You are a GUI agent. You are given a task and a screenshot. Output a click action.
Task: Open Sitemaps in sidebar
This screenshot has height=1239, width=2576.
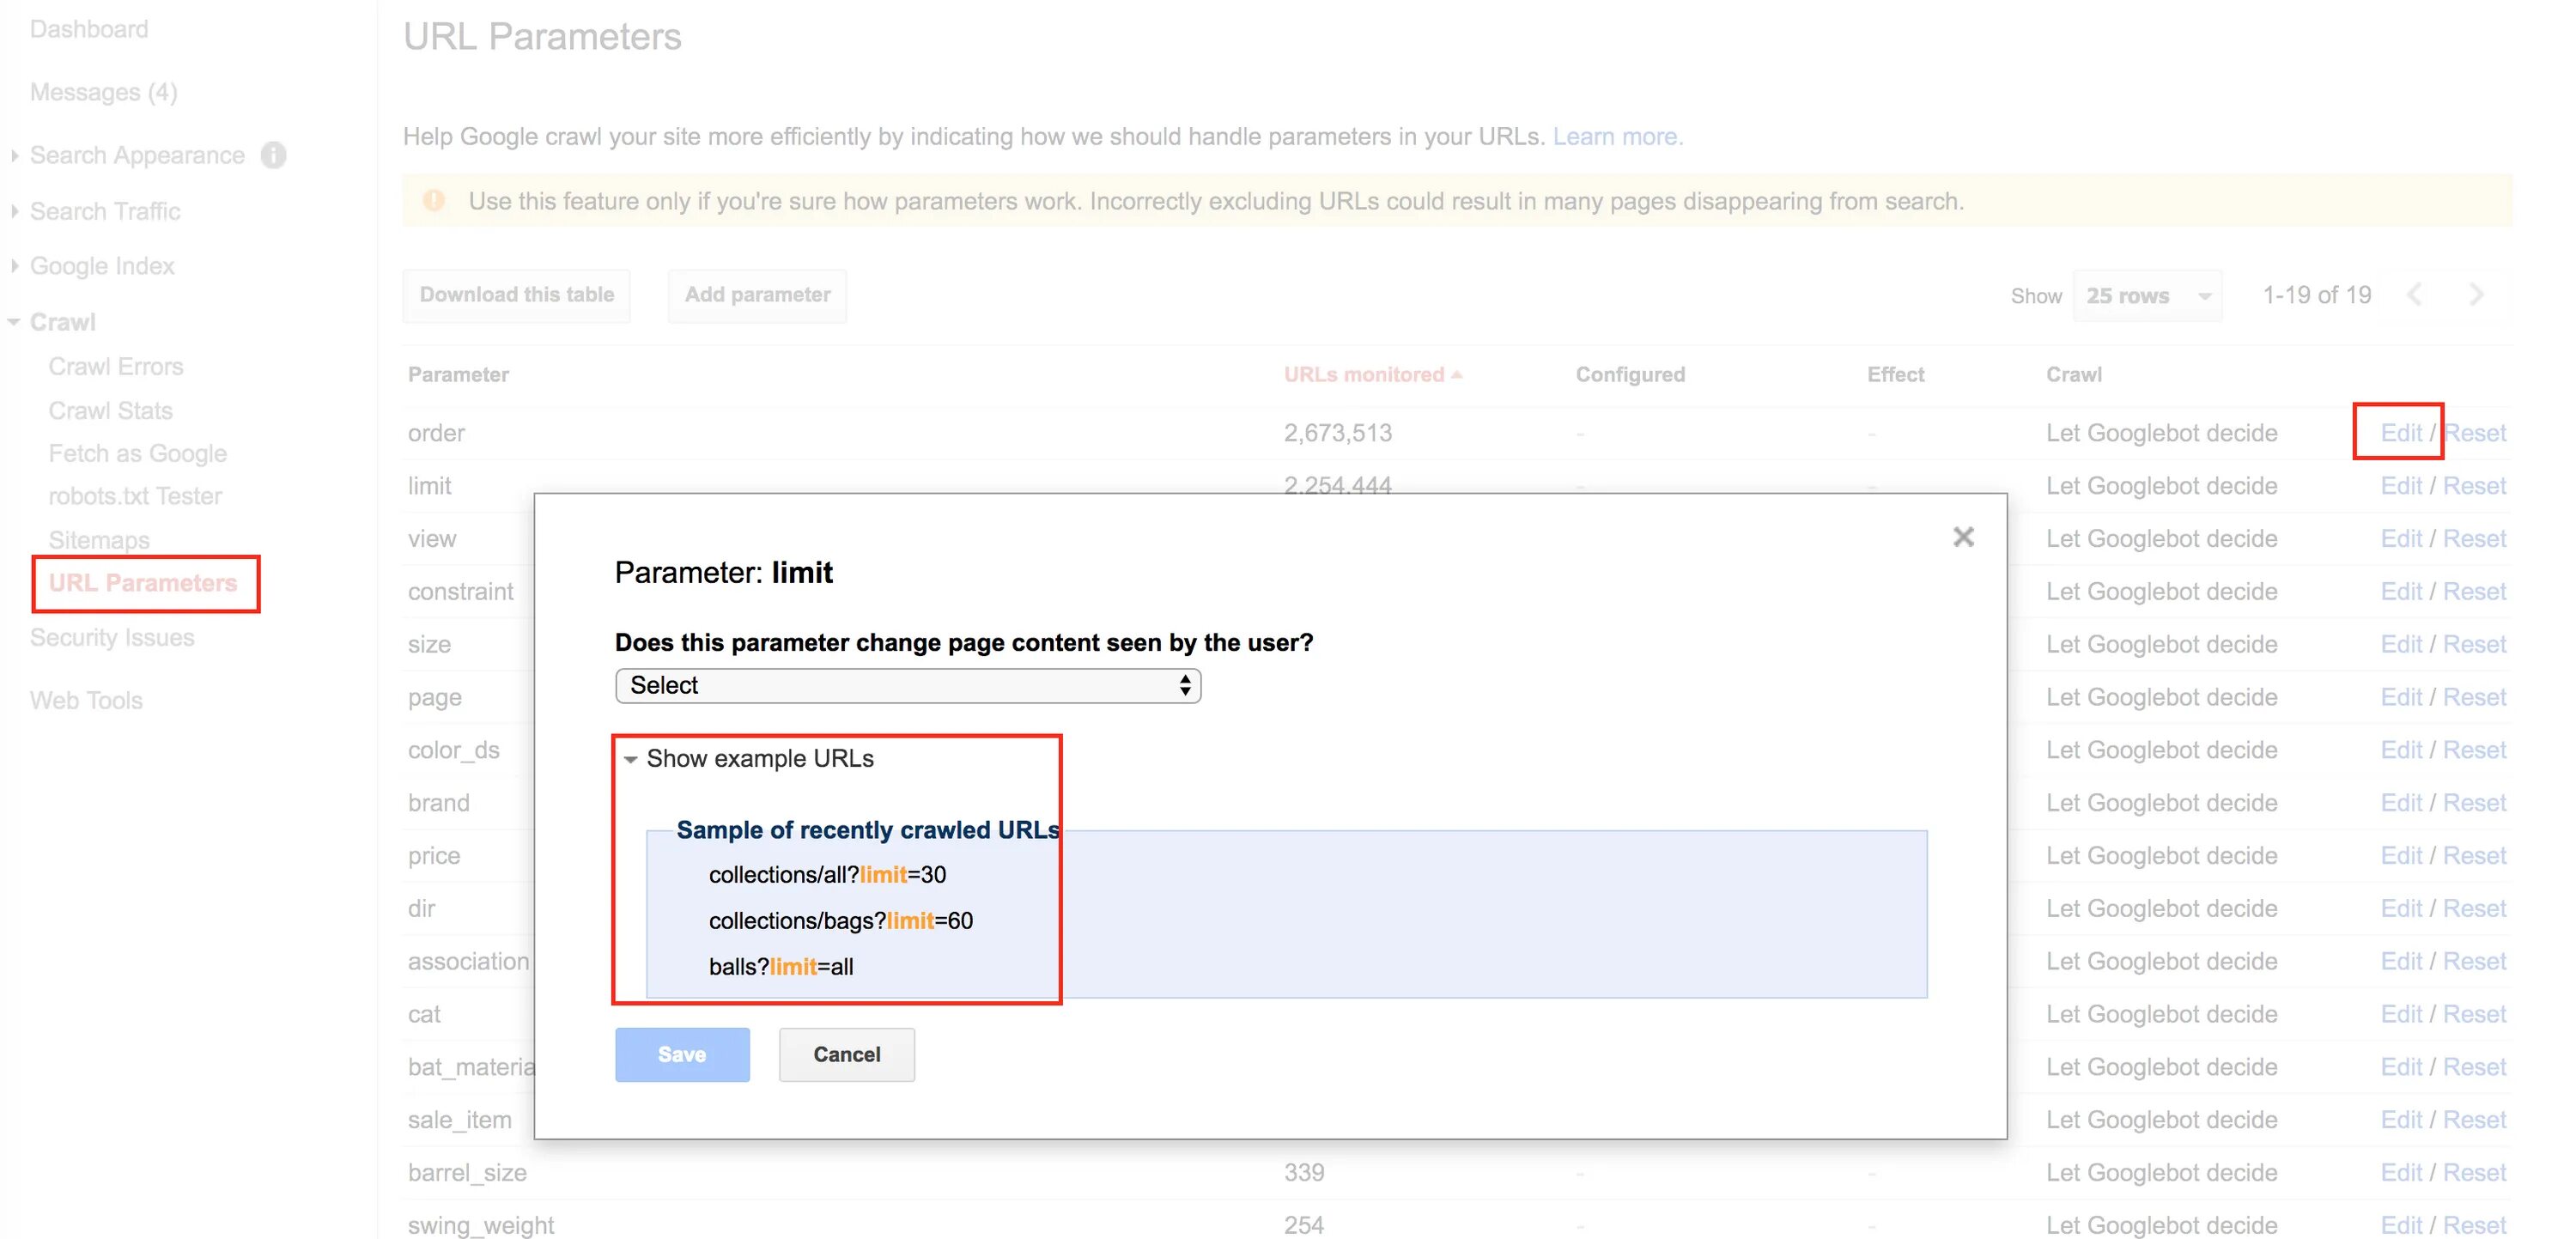99,540
